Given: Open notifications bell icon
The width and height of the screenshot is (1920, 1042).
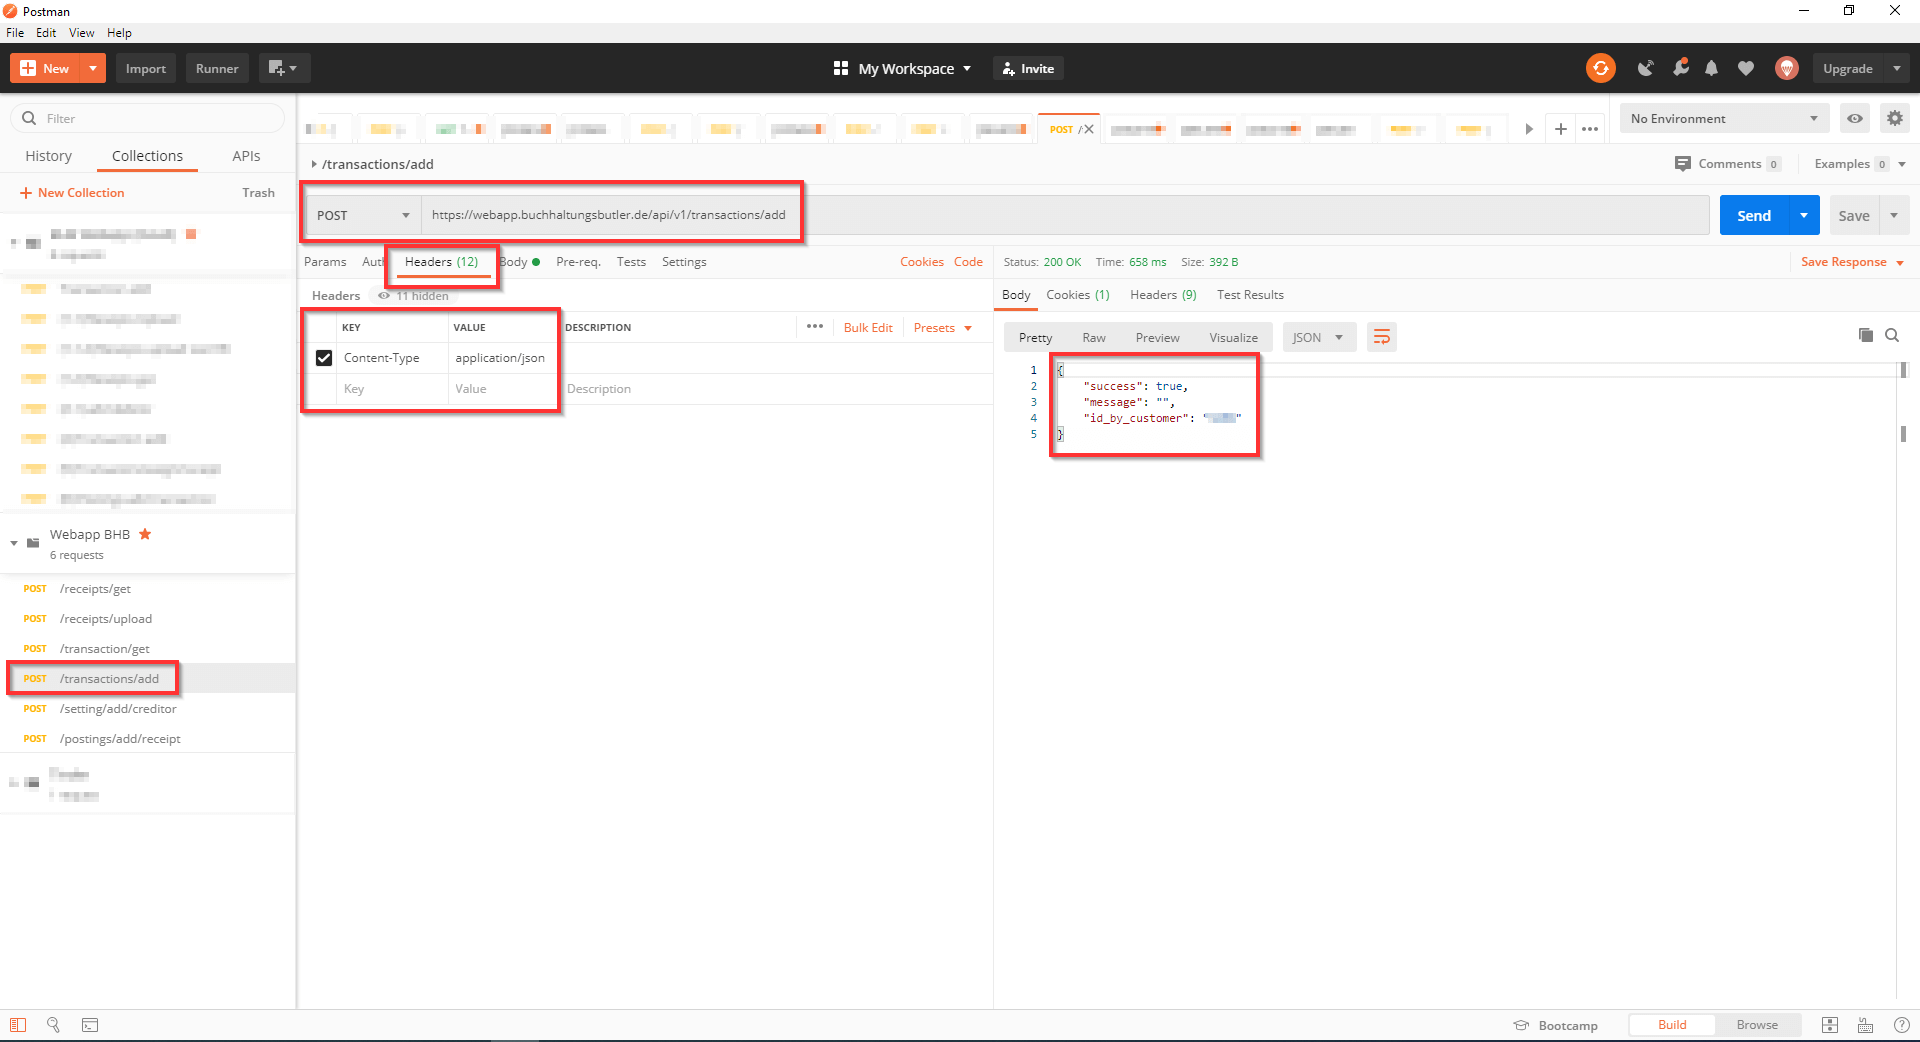Looking at the screenshot, I should tap(1711, 68).
